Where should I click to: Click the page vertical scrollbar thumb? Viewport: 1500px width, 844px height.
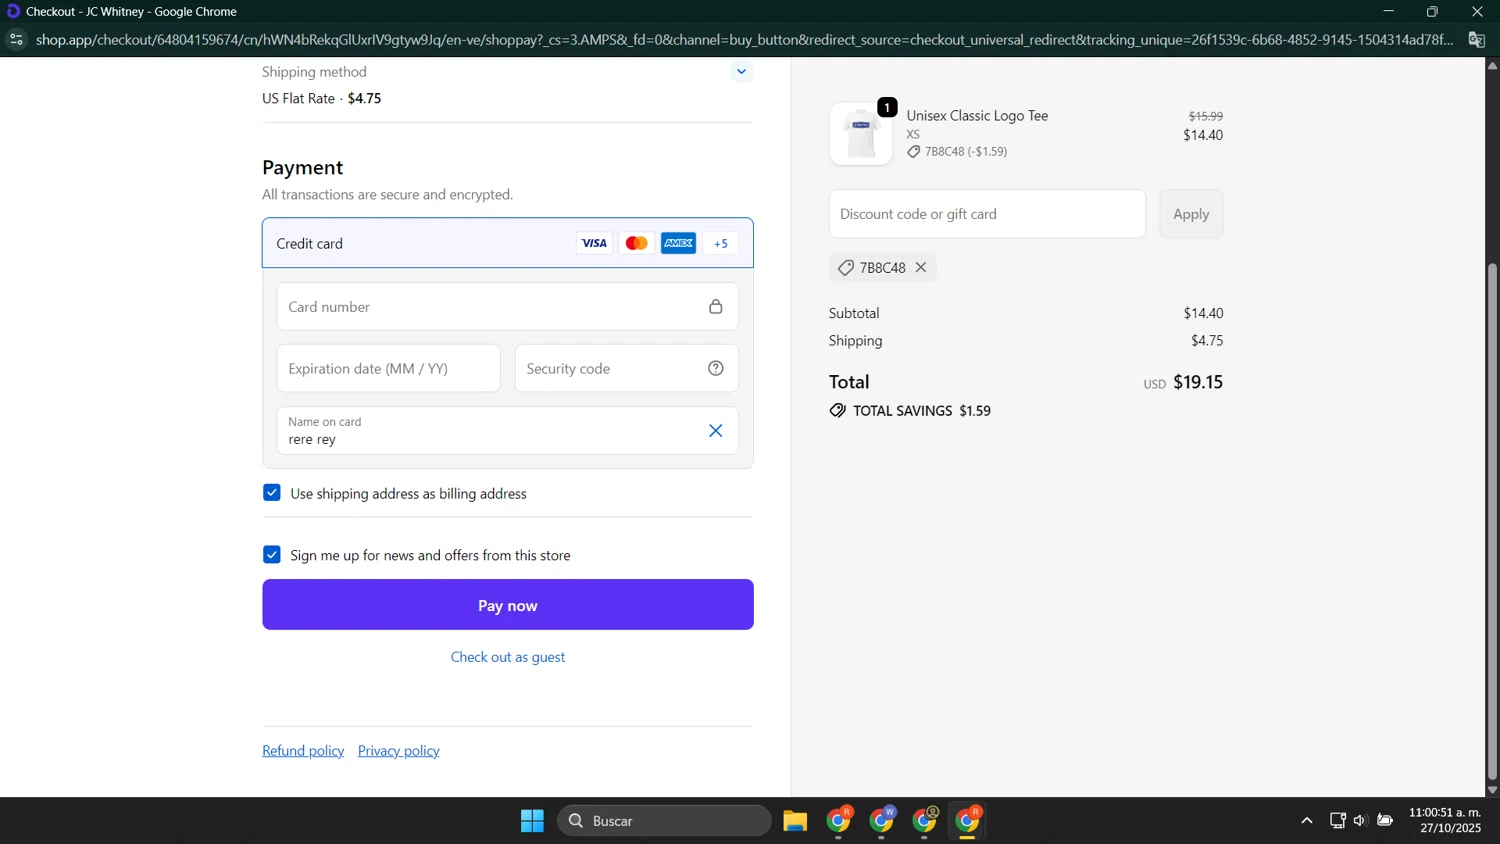[1492, 520]
